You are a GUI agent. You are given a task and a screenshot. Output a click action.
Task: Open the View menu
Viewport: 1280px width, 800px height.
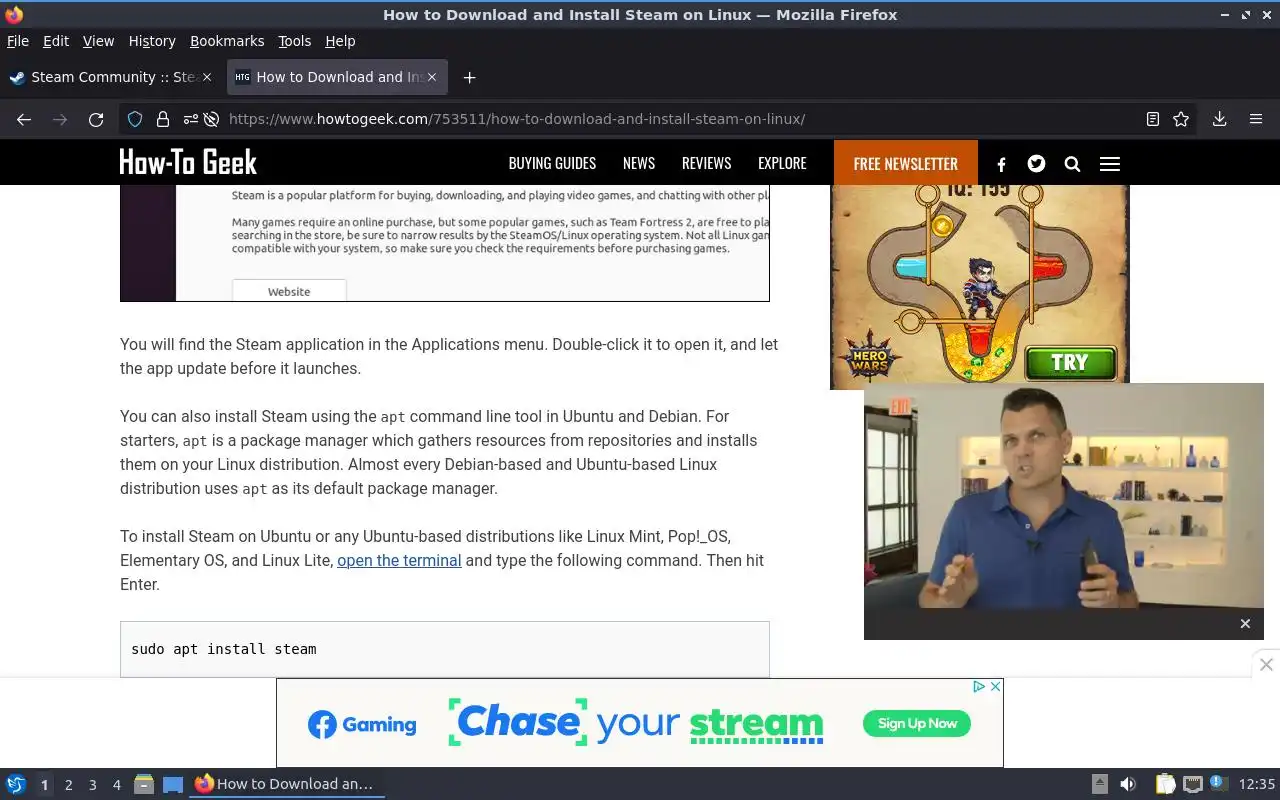coord(98,41)
